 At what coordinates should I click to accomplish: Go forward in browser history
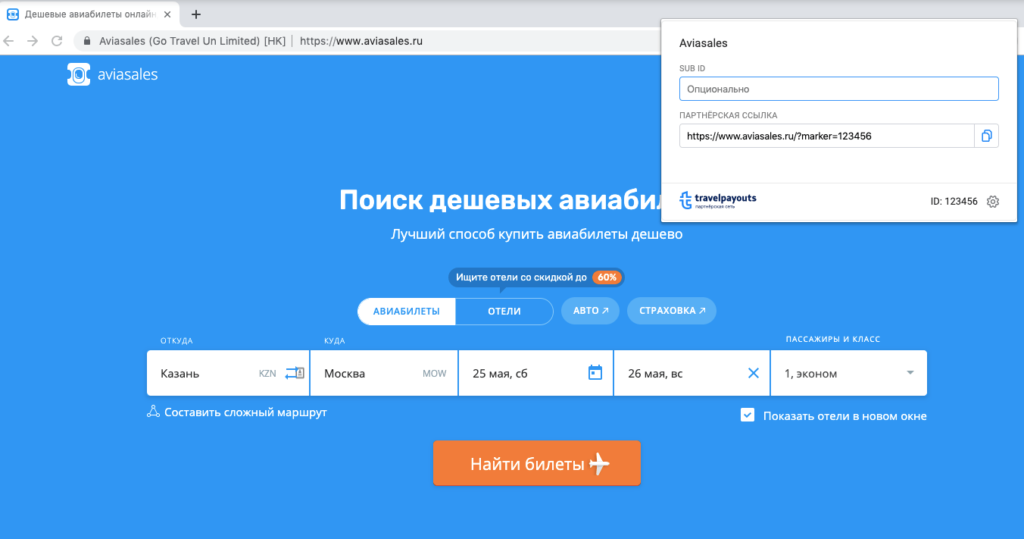[33, 41]
